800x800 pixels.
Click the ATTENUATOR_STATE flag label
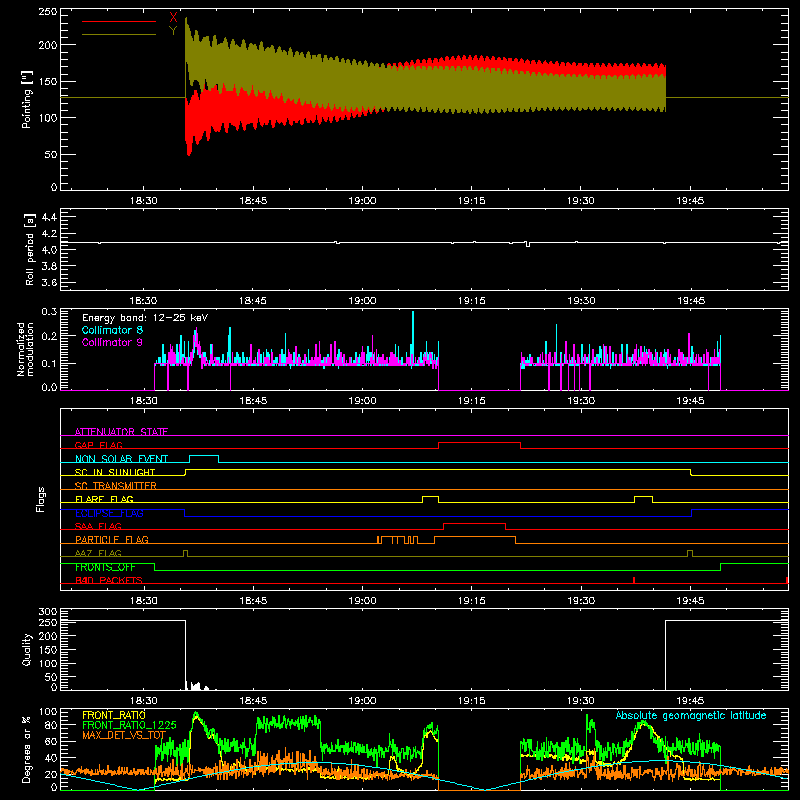(x=121, y=432)
